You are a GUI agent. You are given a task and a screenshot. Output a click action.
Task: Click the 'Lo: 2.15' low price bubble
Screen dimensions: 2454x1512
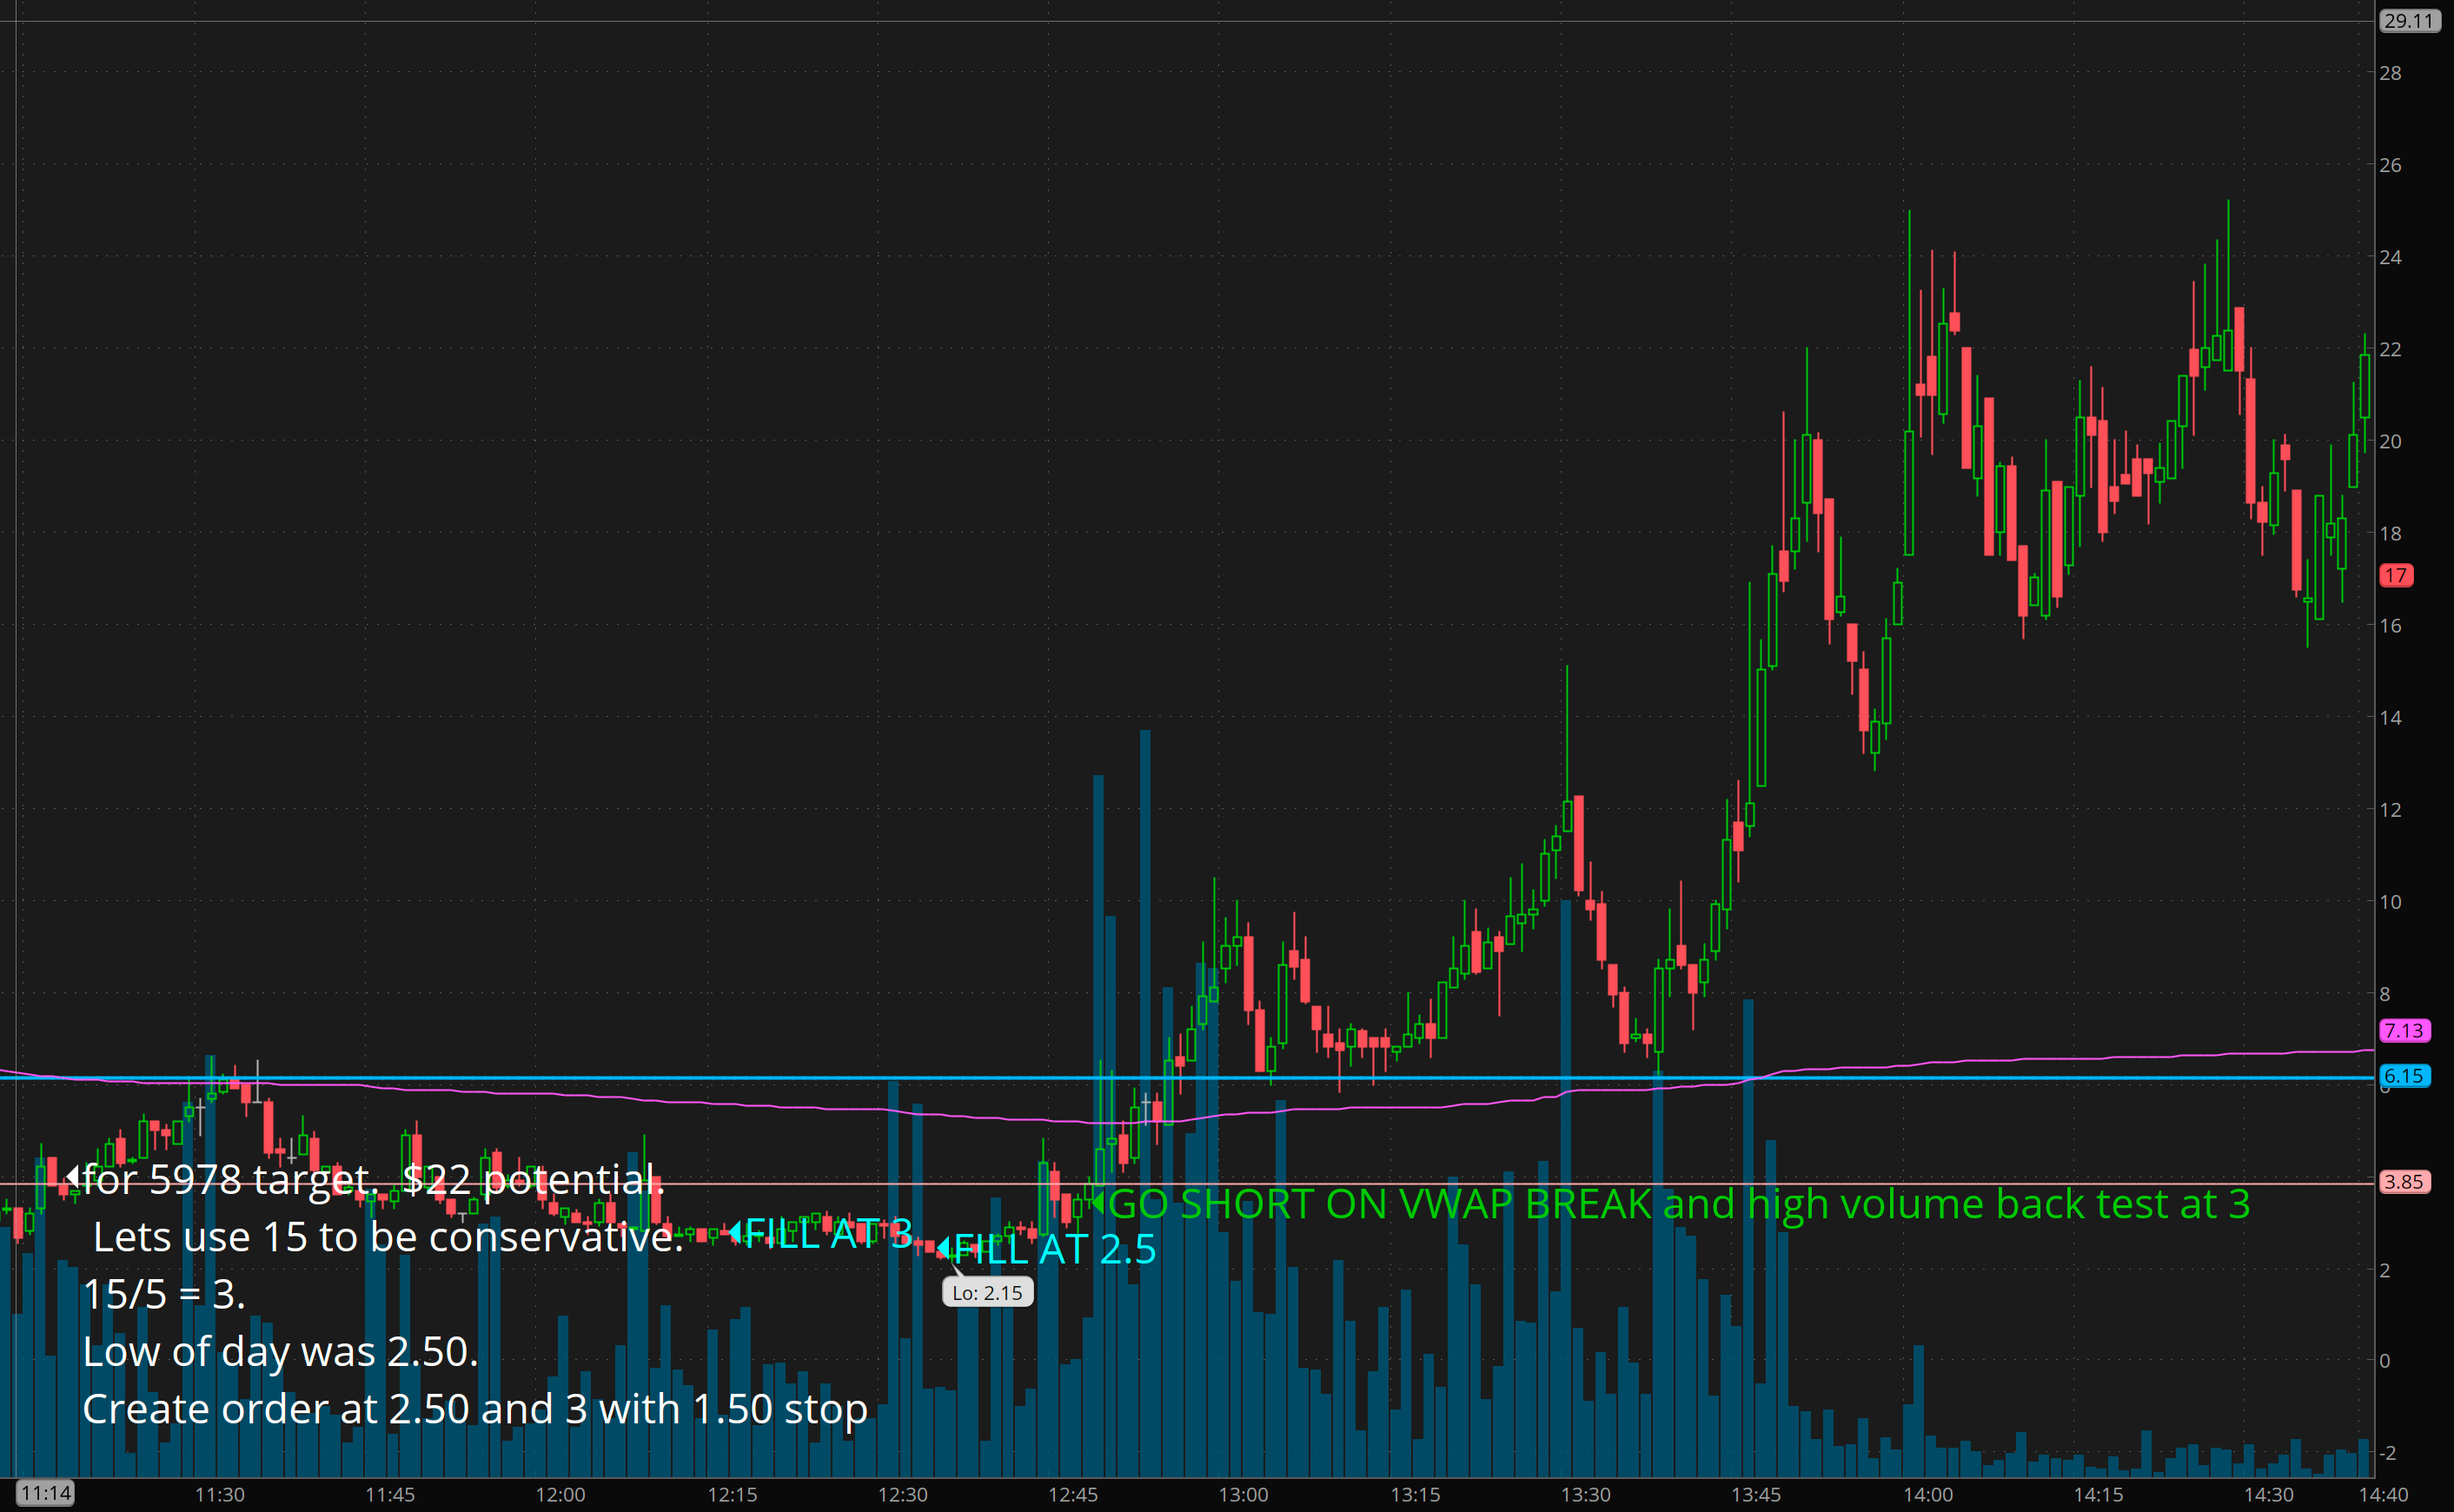point(987,1293)
